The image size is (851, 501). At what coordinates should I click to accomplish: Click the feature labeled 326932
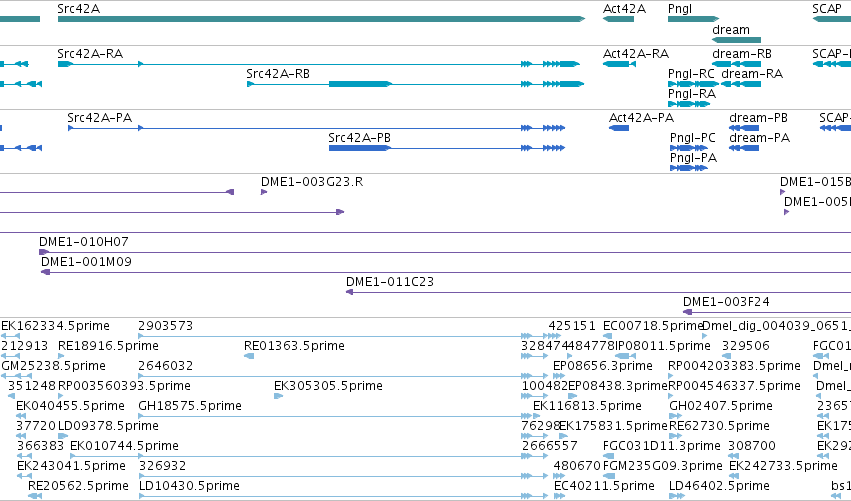click(x=162, y=466)
